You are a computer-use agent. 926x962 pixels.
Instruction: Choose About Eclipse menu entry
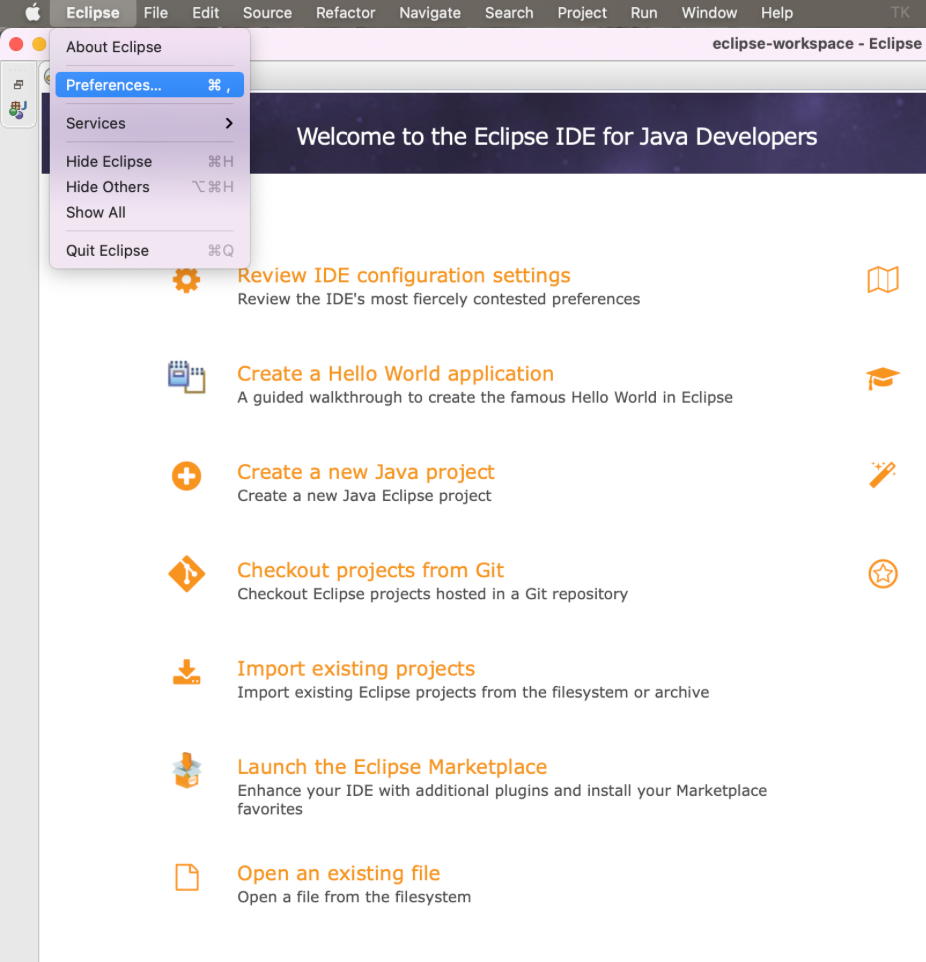(150, 47)
